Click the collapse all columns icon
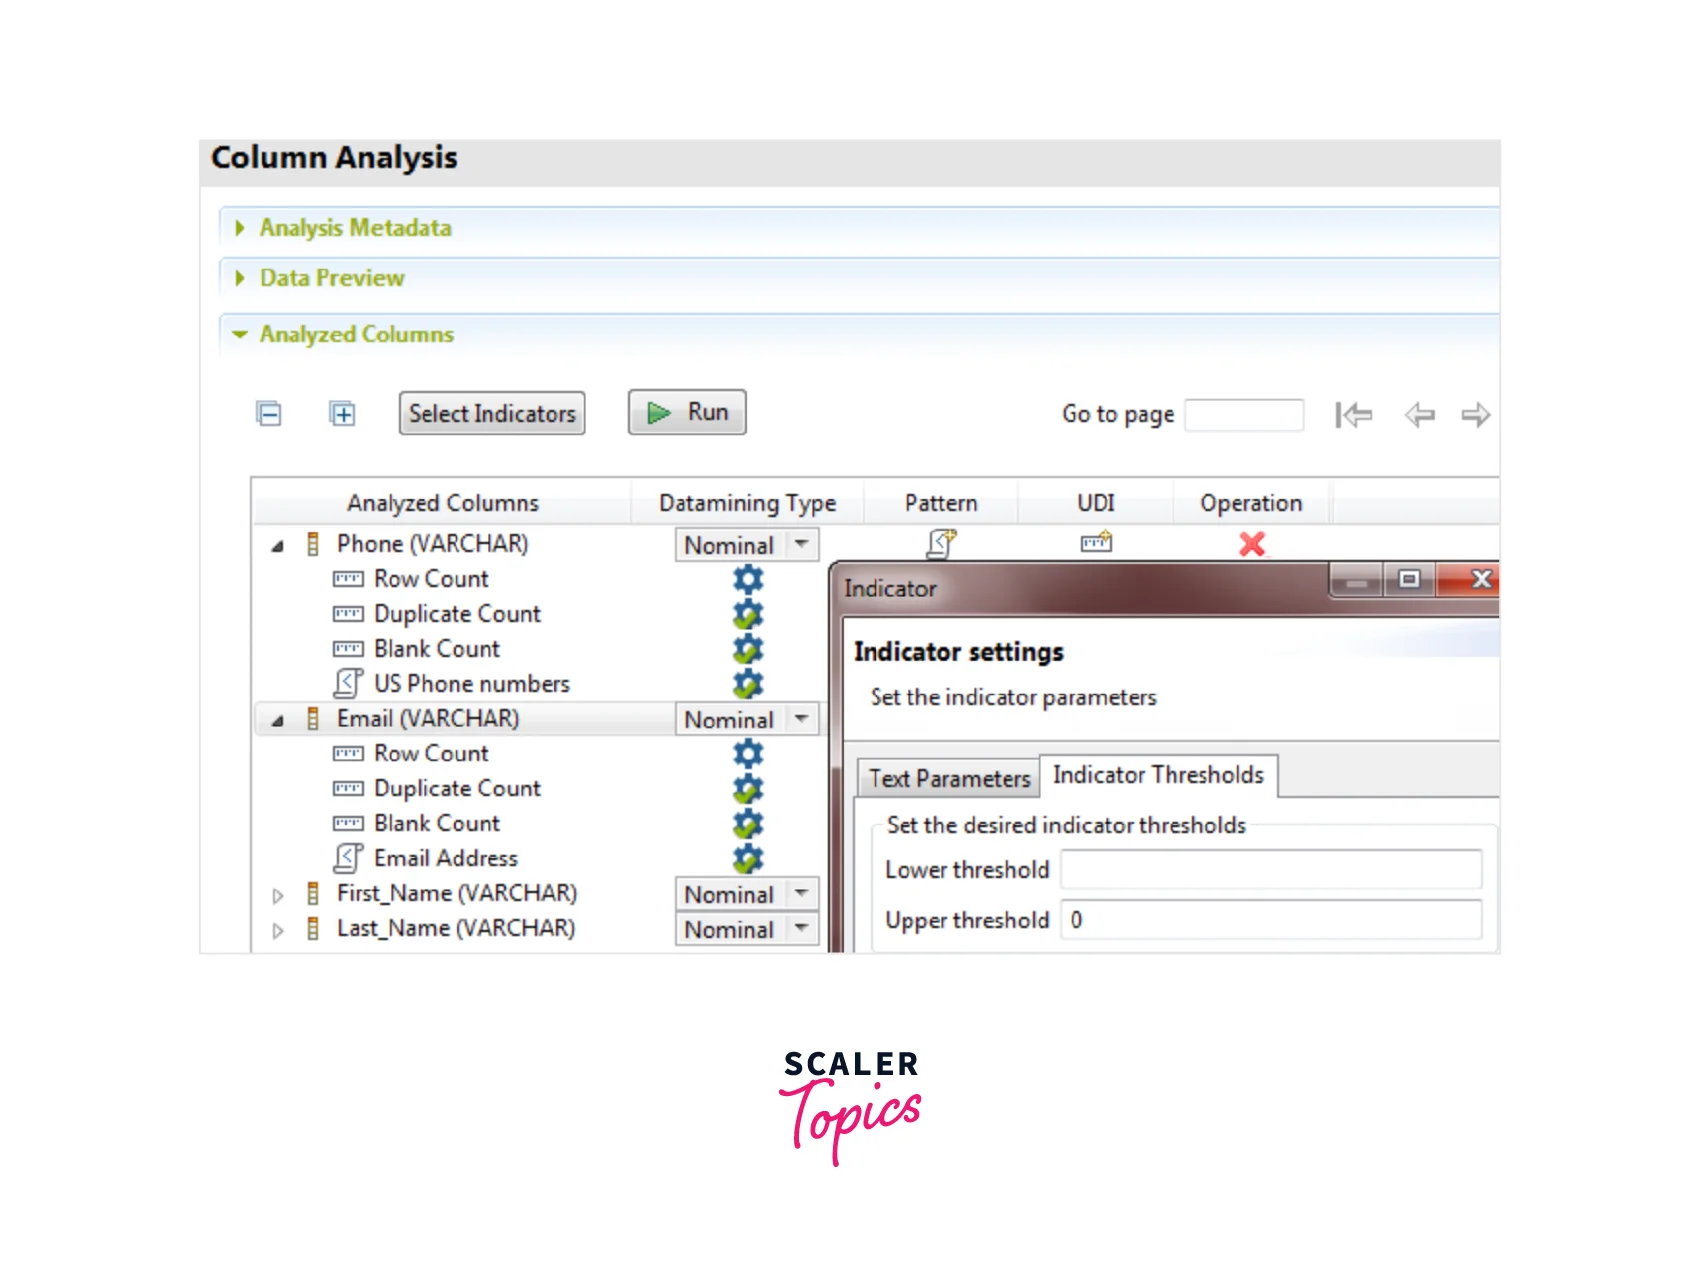 pyautogui.click(x=269, y=414)
